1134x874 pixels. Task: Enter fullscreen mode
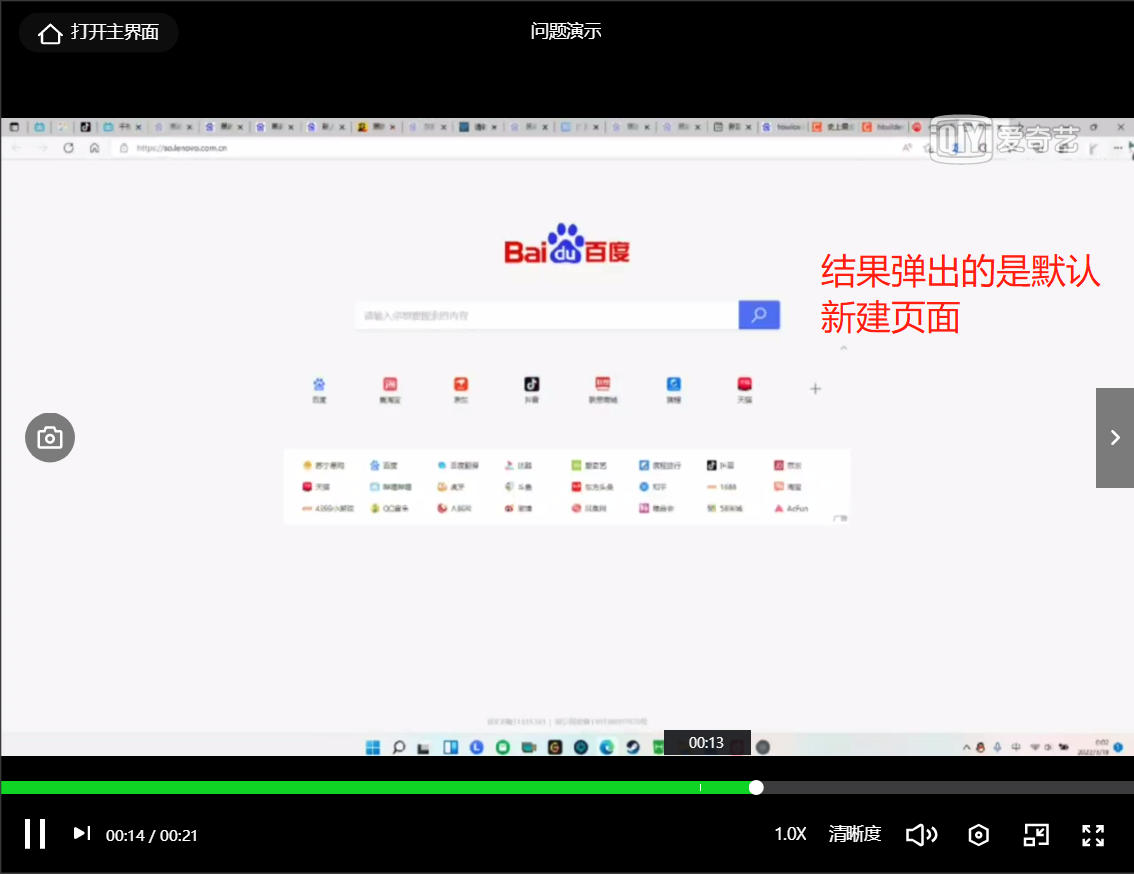coord(1093,835)
